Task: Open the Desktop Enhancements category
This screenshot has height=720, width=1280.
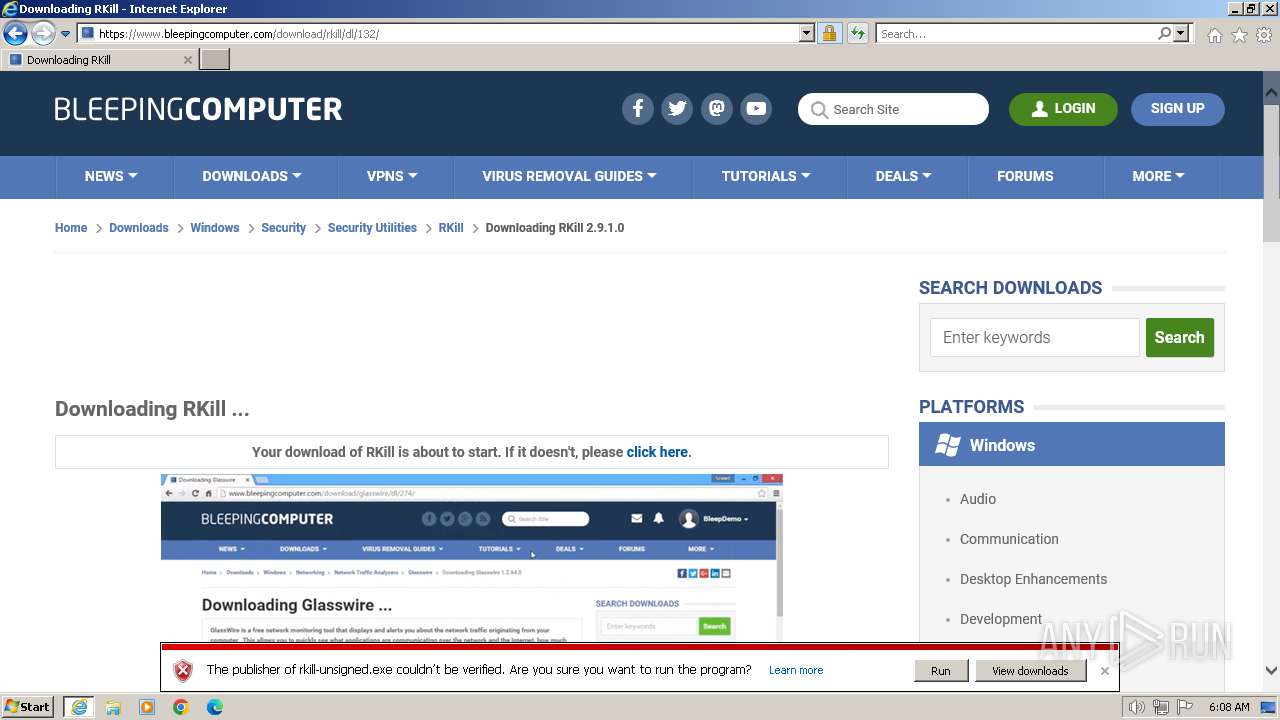Action: point(1033,579)
